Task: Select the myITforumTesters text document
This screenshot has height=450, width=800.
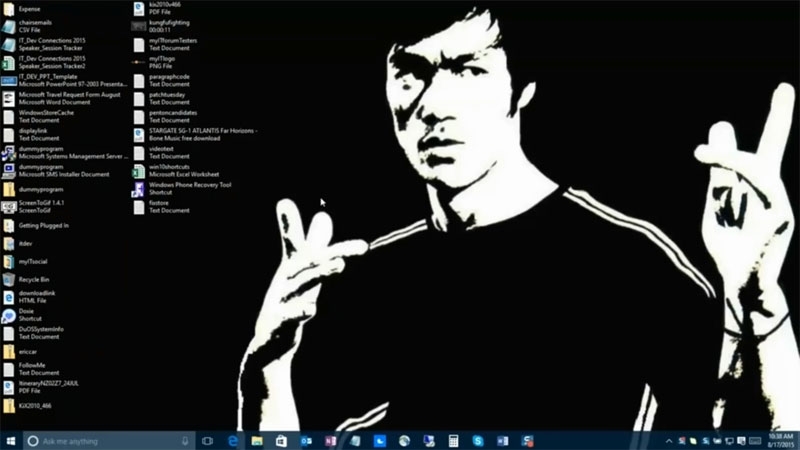Action: (x=165, y=44)
